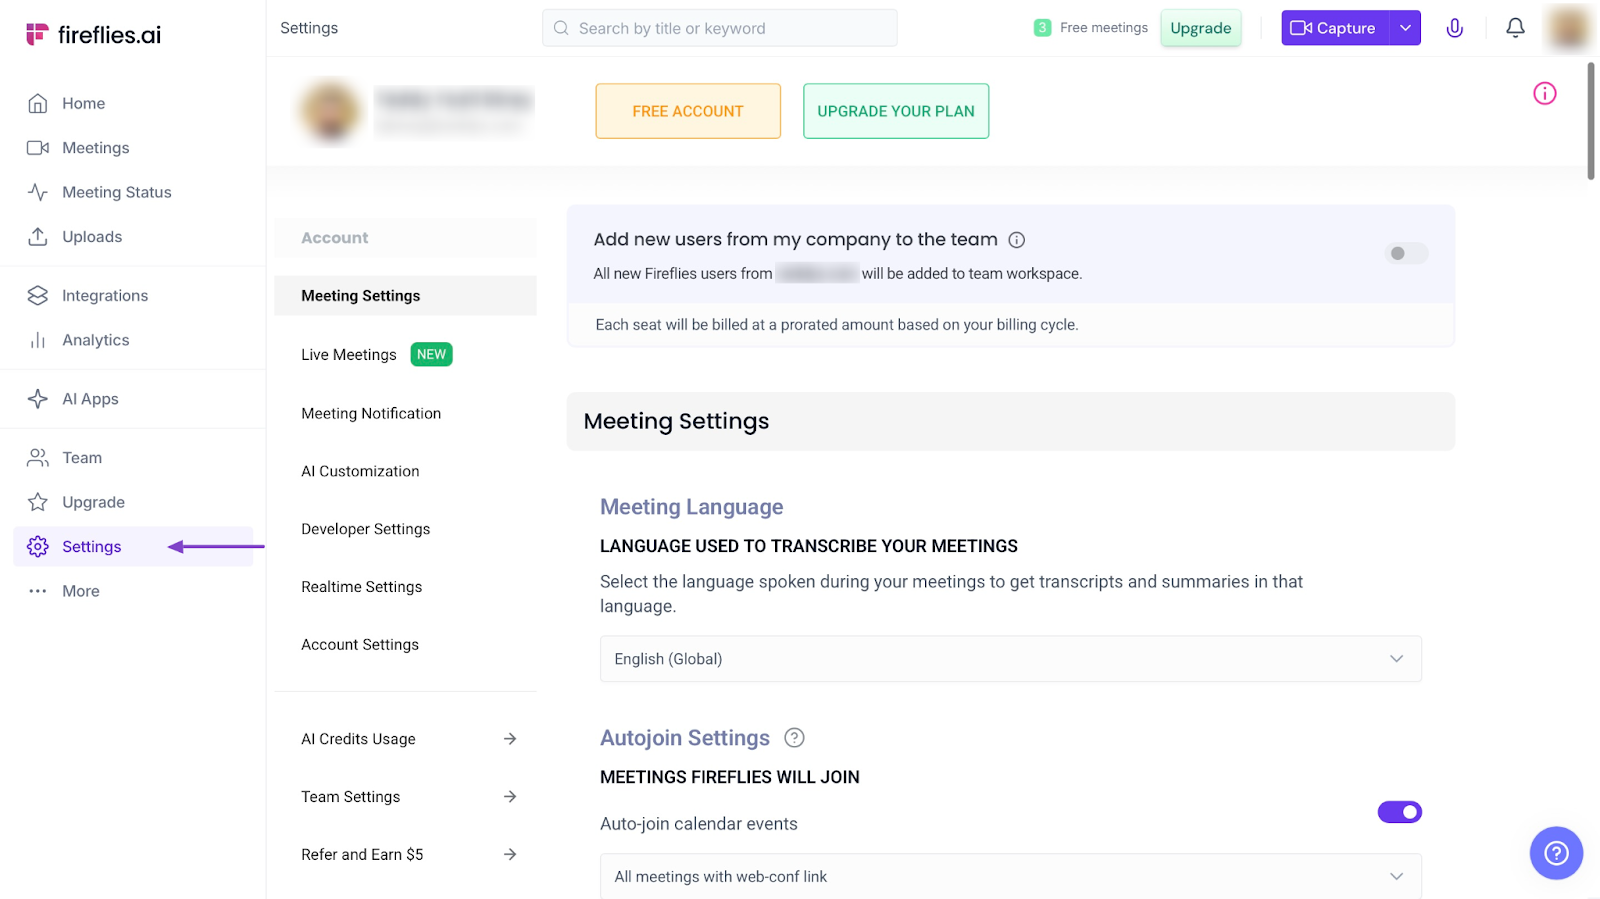
Task: Click the profile avatar in top right corner
Action: 1569,28
